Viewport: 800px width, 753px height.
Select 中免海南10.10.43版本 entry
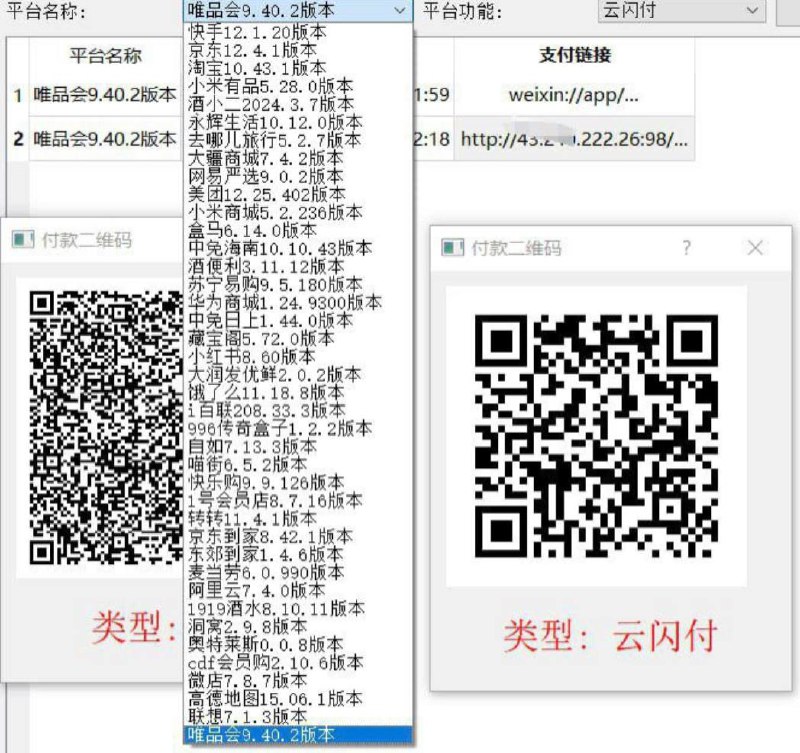(x=297, y=248)
